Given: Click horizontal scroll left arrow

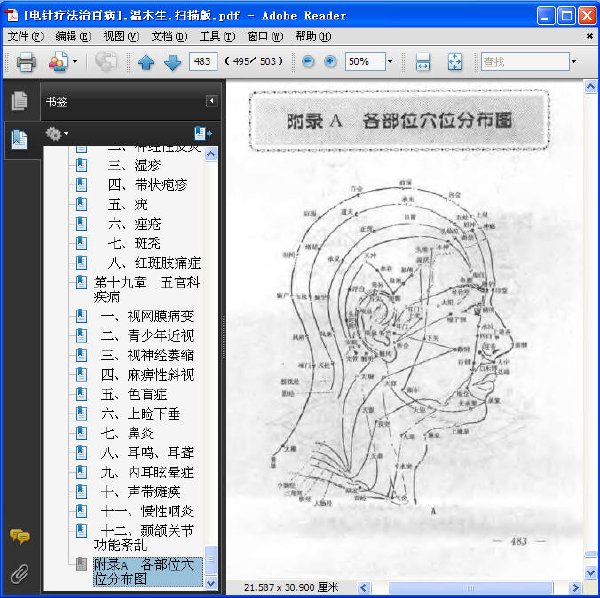Looking at the screenshot, I should pyautogui.click(x=364, y=587).
